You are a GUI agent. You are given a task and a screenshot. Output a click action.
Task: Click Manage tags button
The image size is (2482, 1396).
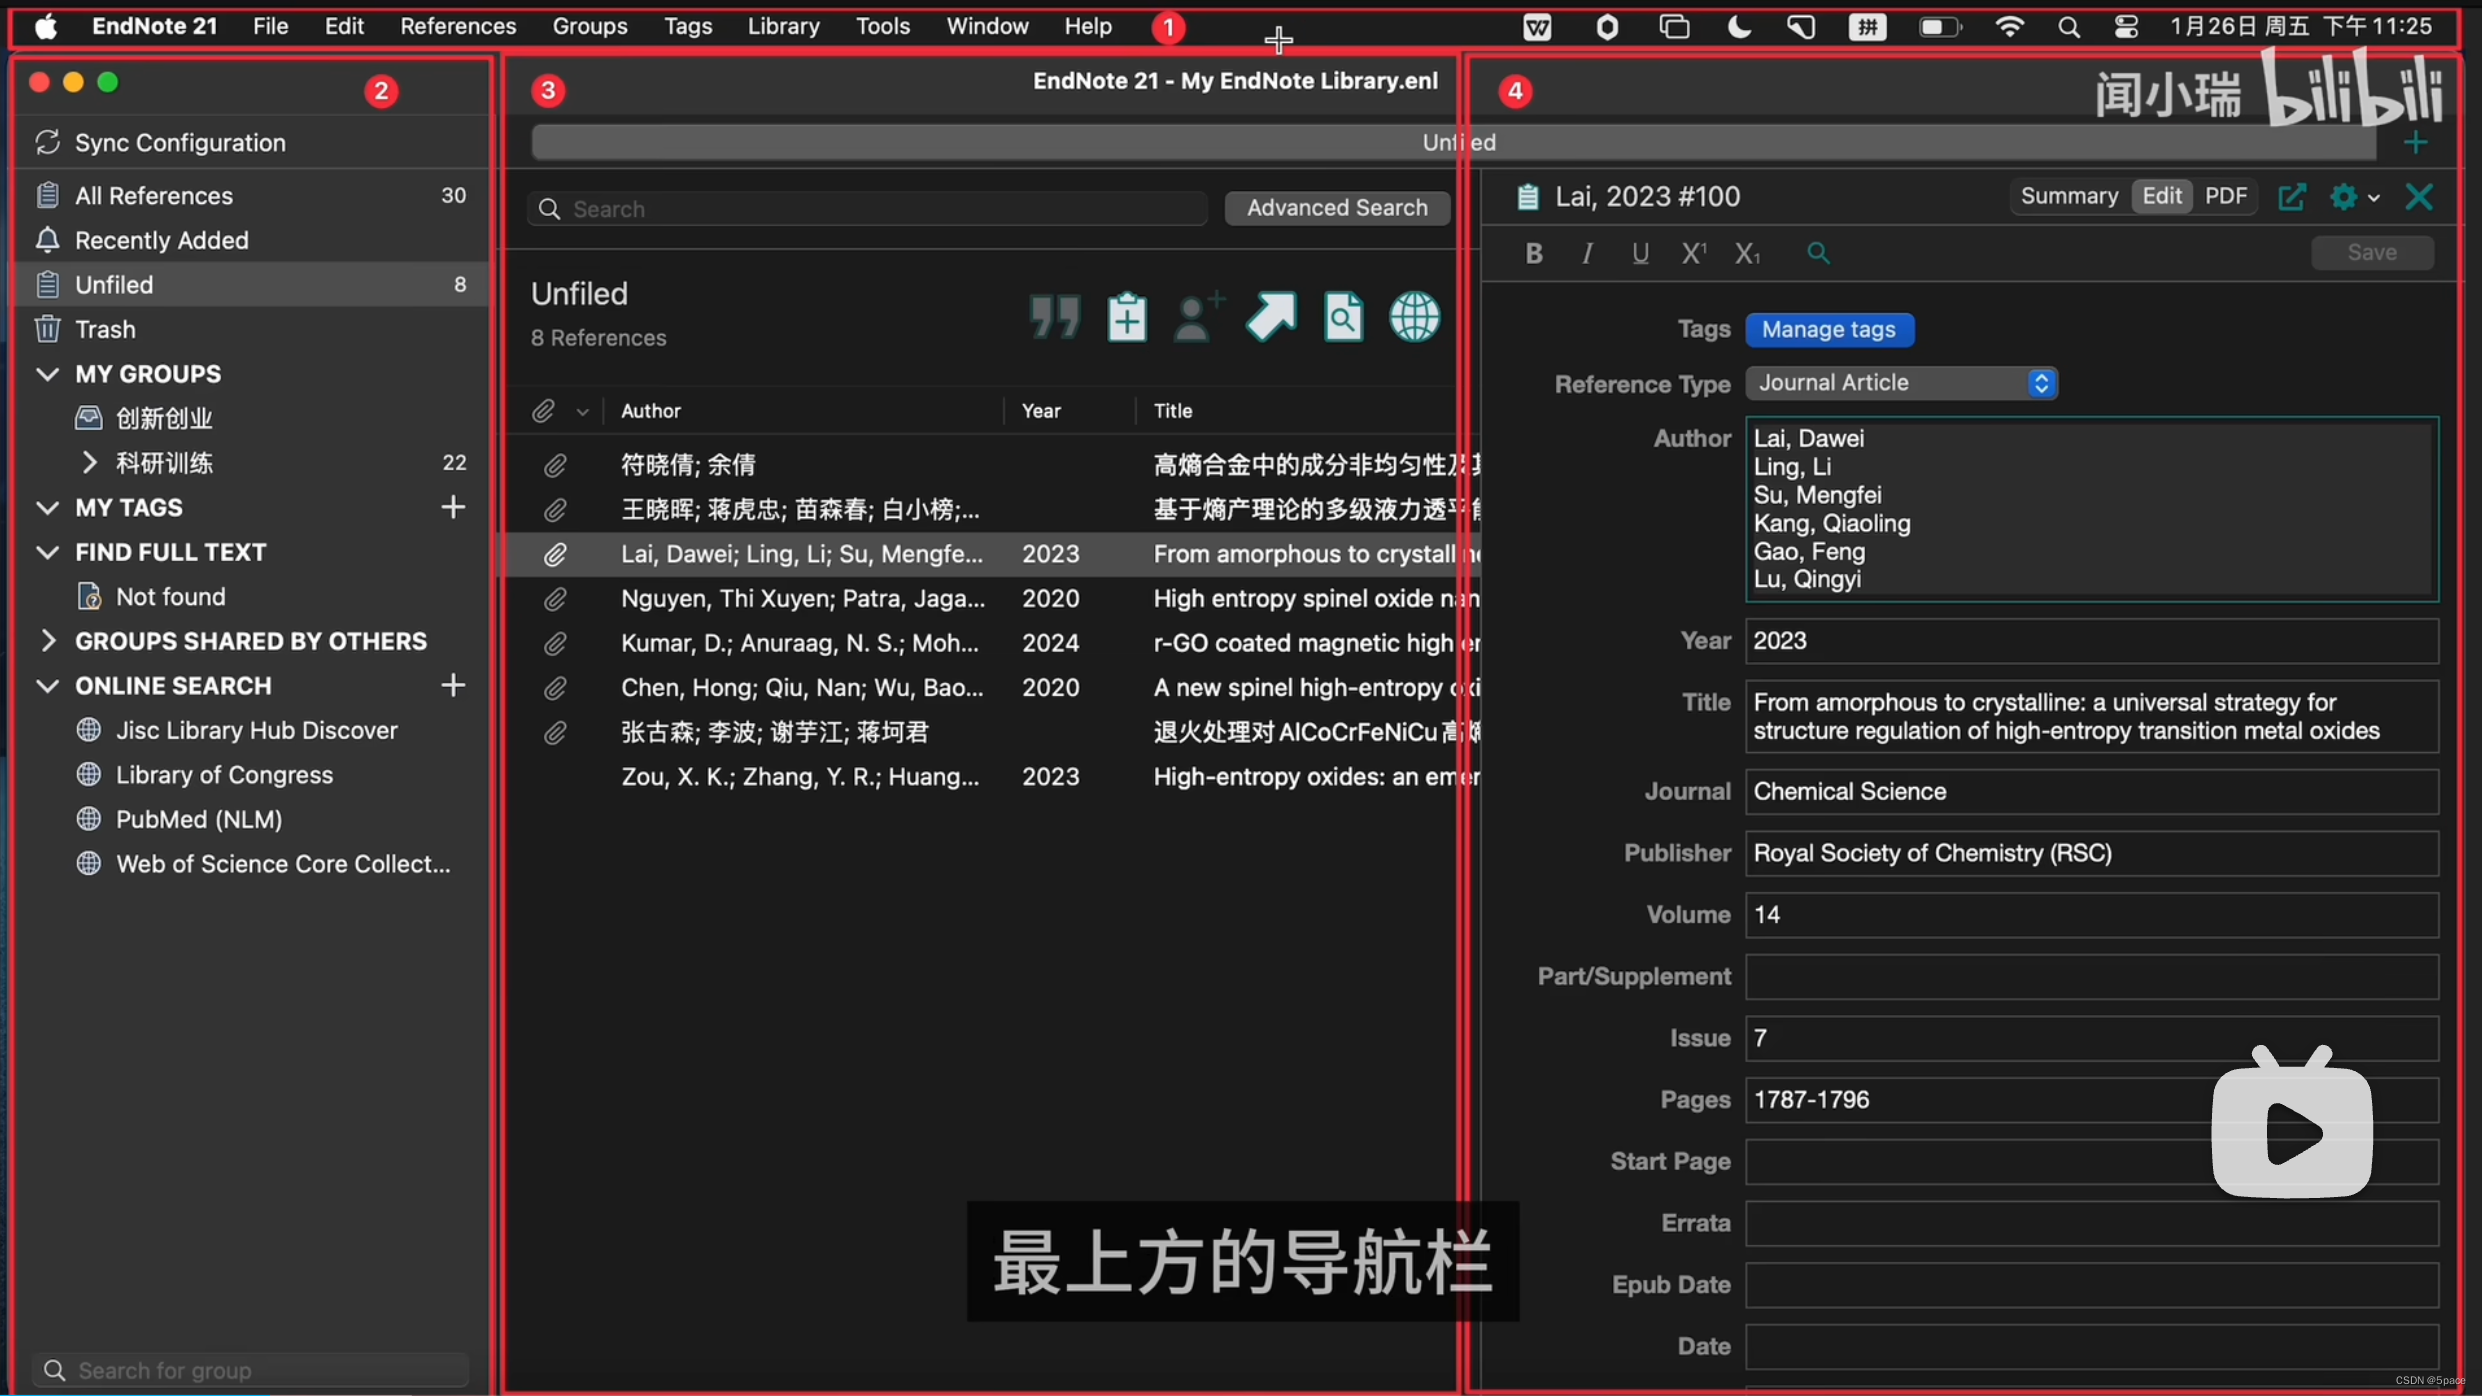[x=1827, y=331]
